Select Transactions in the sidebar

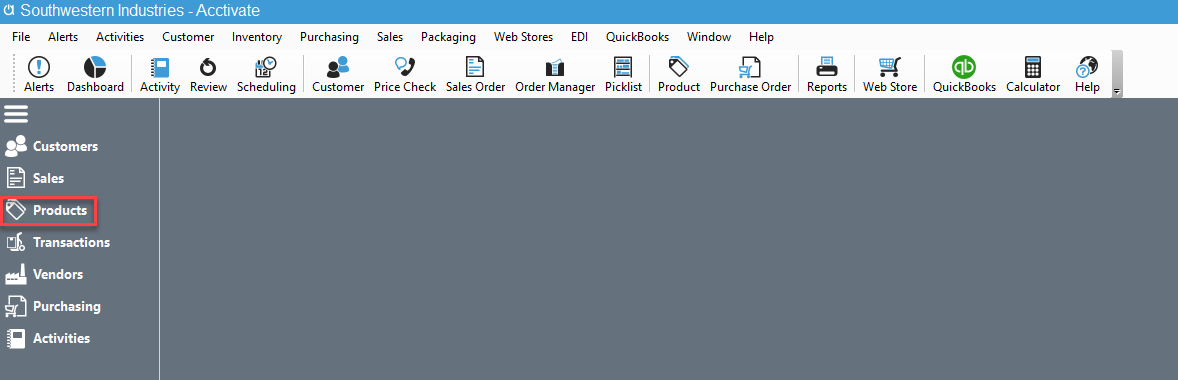coord(57,243)
